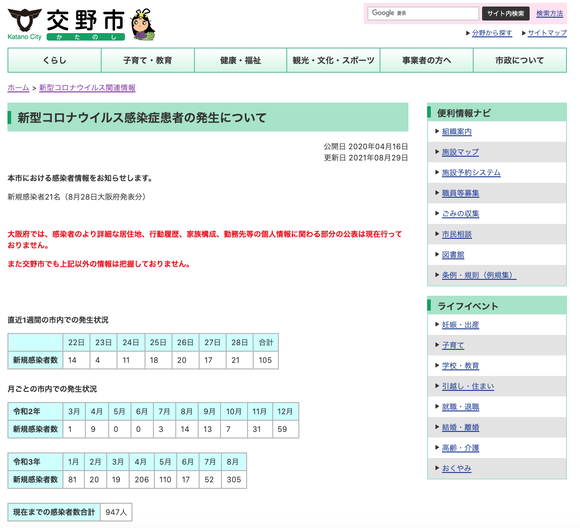This screenshot has width=580, height=528.
Task: Select the くらし navigation tab
Action: pyautogui.click(x=54, y=60)
